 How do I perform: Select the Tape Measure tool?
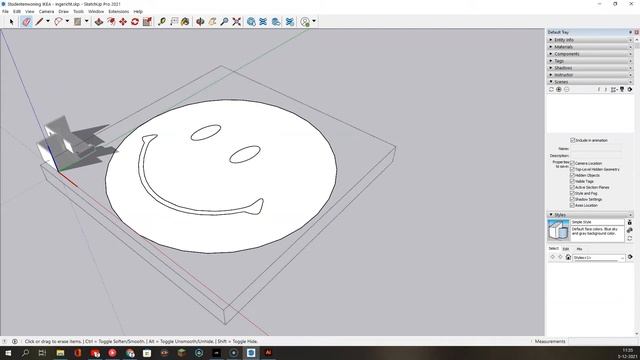(x=162, y=22)
